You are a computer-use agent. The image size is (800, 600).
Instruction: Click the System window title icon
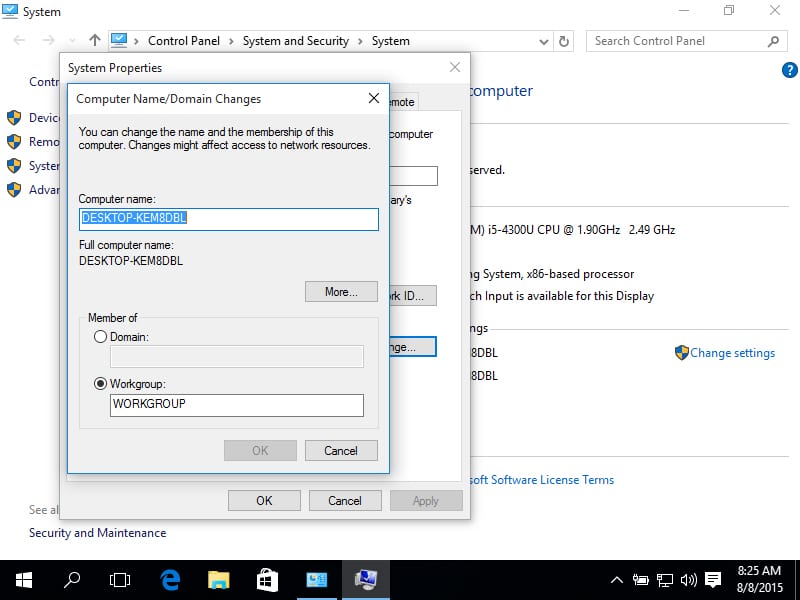[10, 11]
